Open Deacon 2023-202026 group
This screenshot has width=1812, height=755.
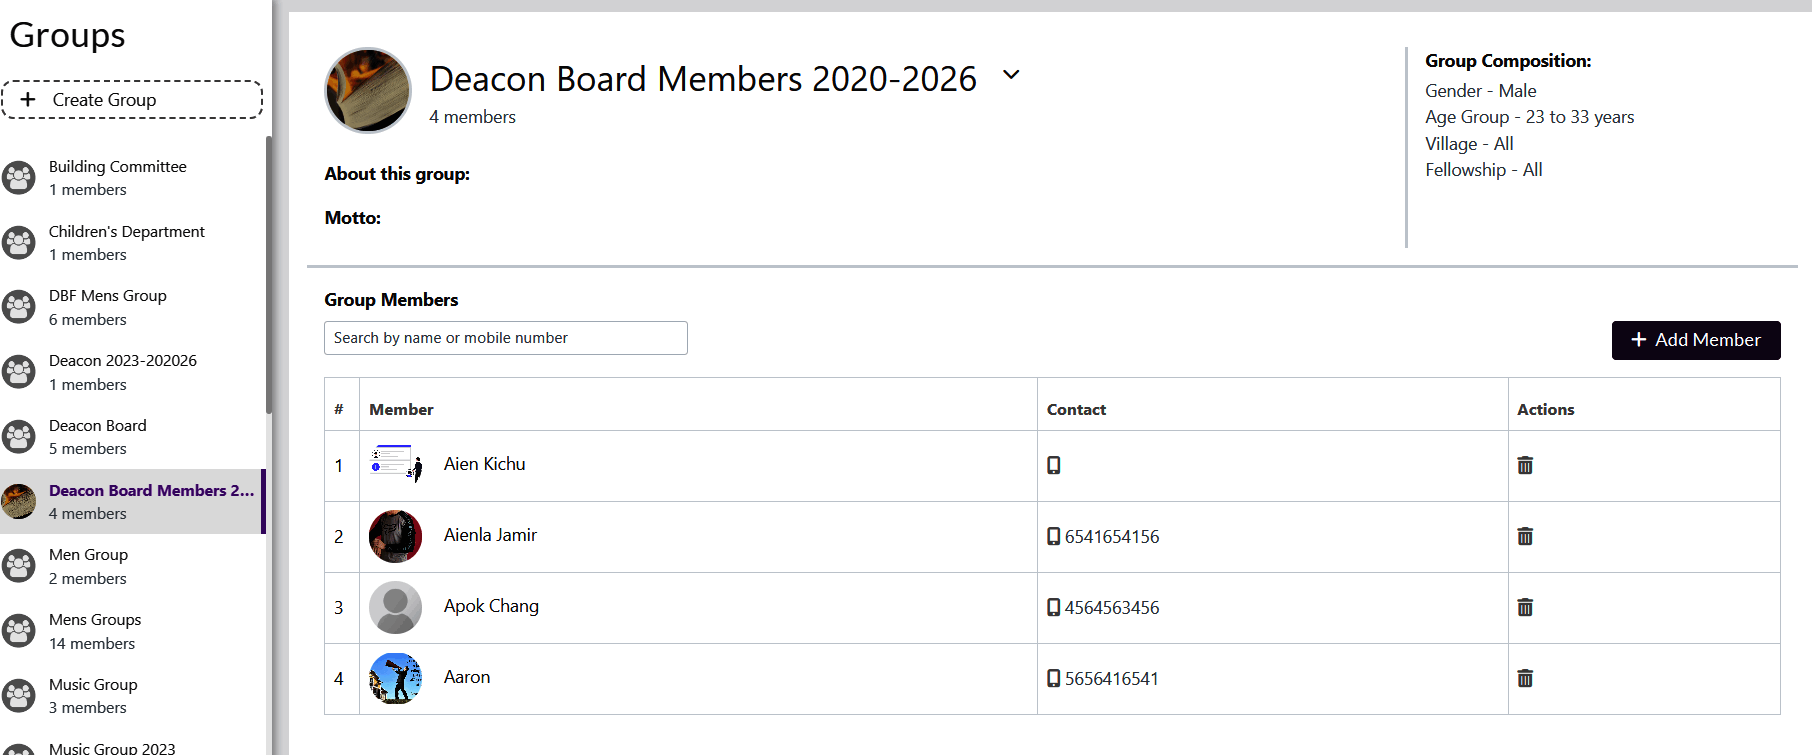coord(122,372)
